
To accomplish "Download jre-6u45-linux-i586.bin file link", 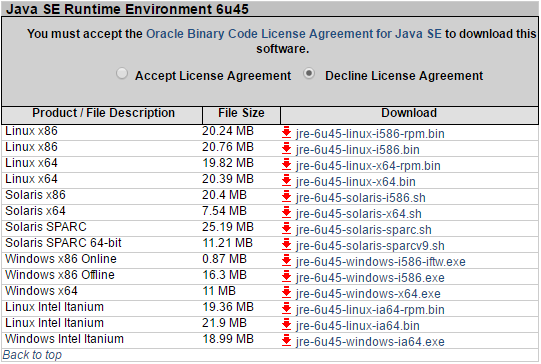I will [357, 150].
